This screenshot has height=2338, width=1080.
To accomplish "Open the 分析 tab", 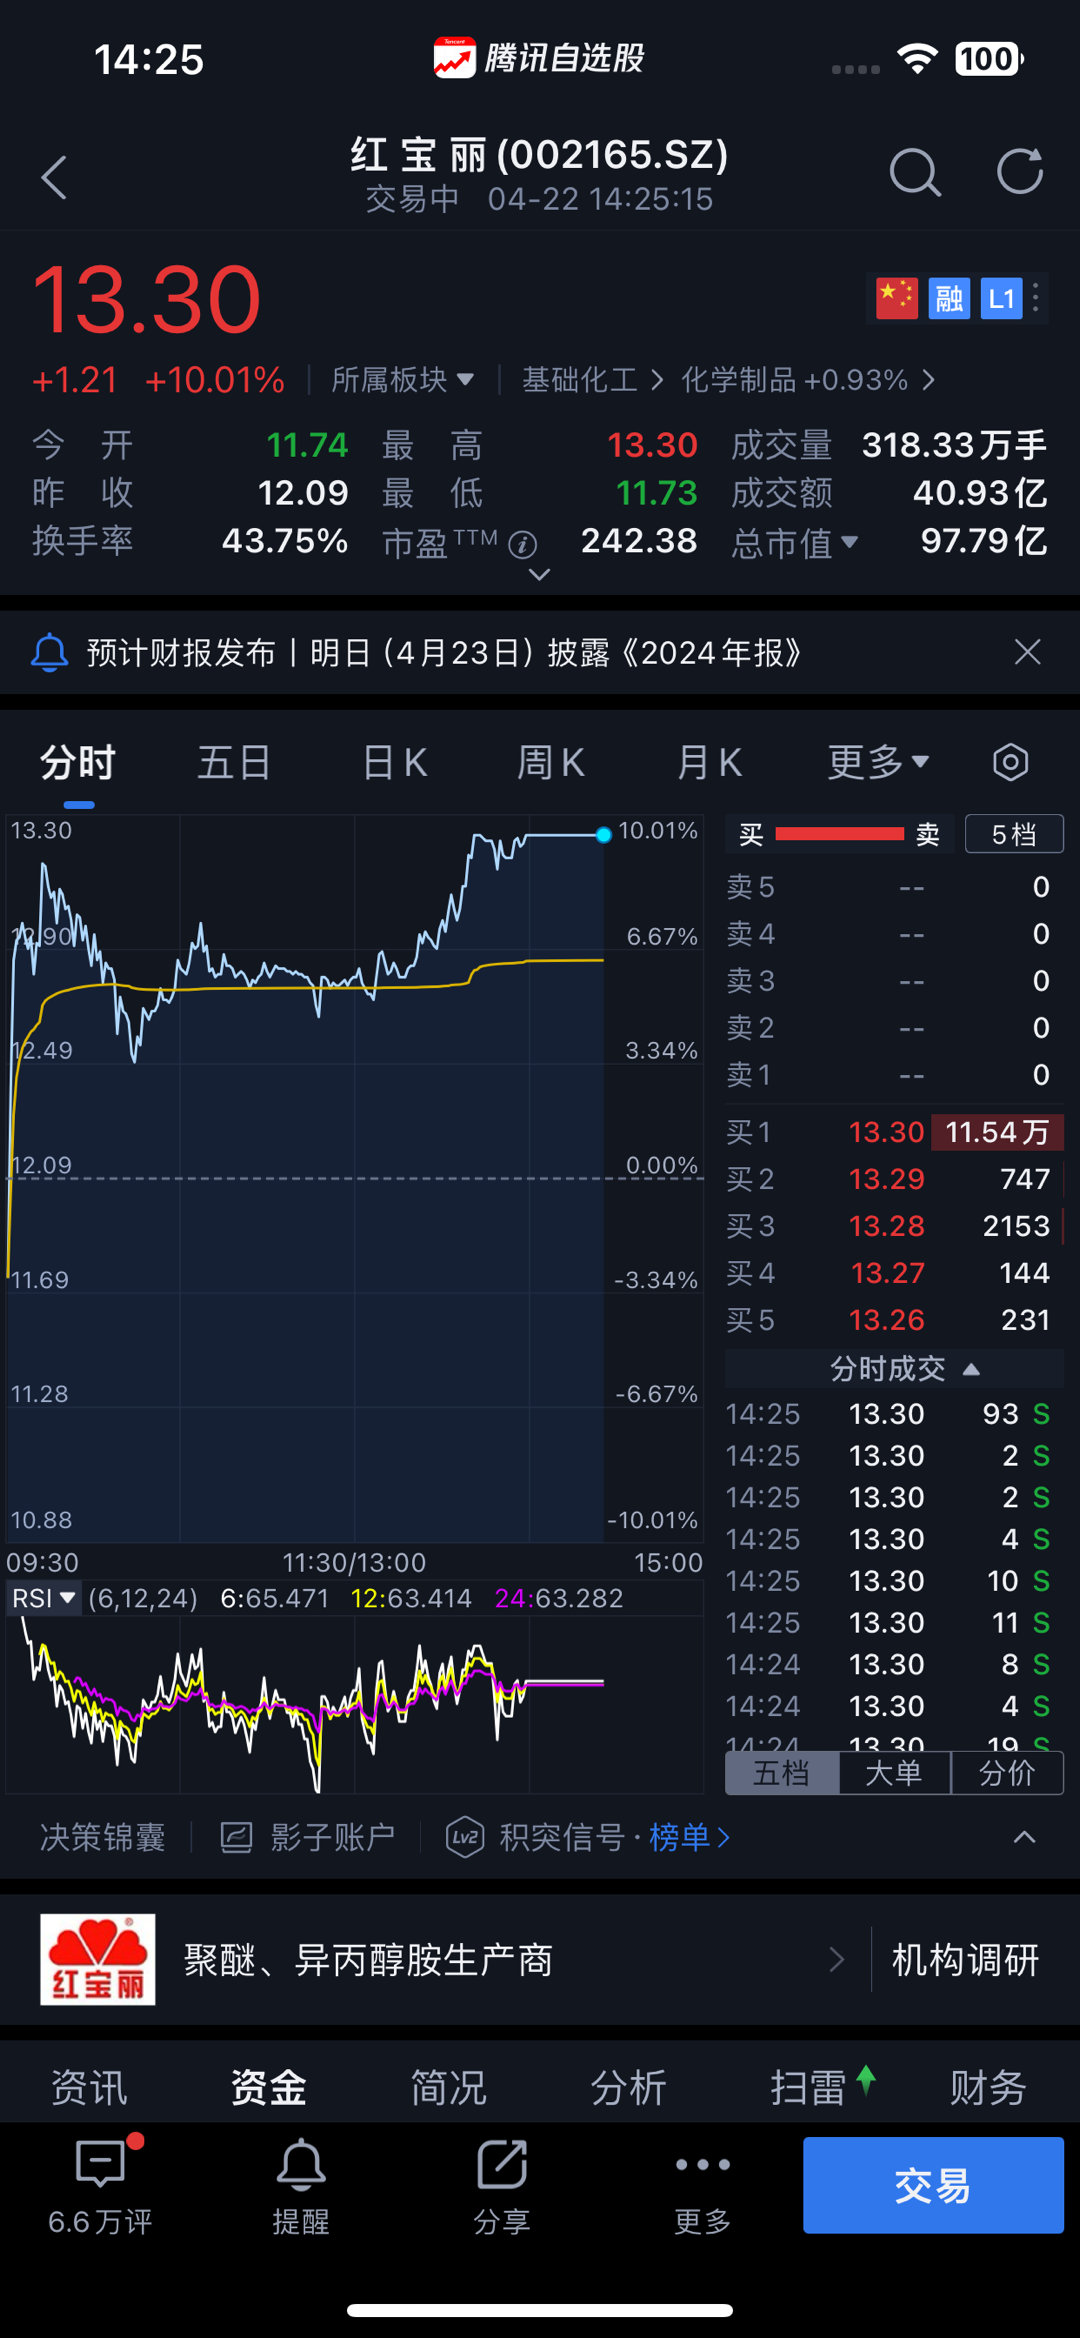I will pos(629,2088).
